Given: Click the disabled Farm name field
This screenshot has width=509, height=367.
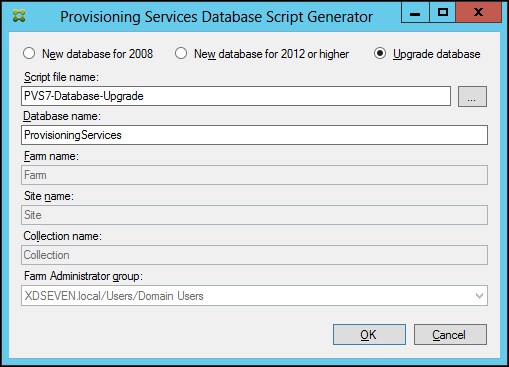Looking at the screenshot, I should (254, 175).
